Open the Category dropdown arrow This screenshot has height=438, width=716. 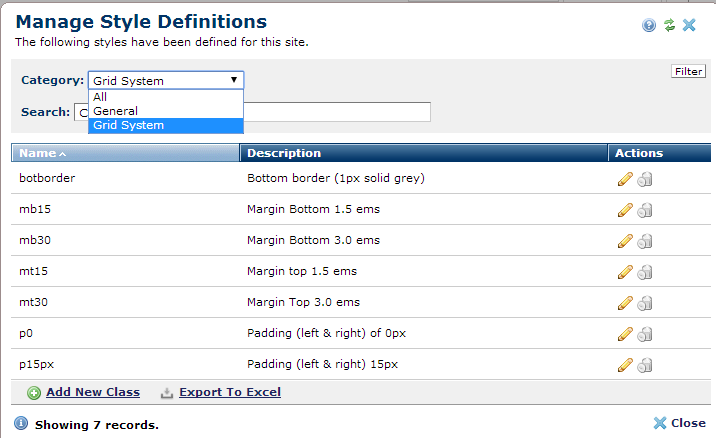(234, 80)
